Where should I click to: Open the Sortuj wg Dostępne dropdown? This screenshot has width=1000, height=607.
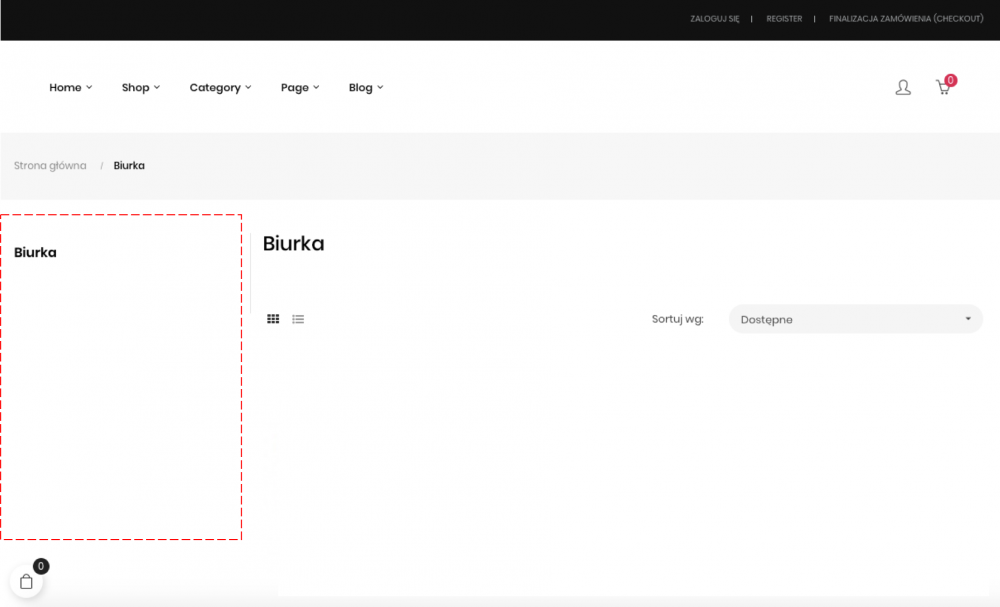pyautogui.click(x=855, y=319)
